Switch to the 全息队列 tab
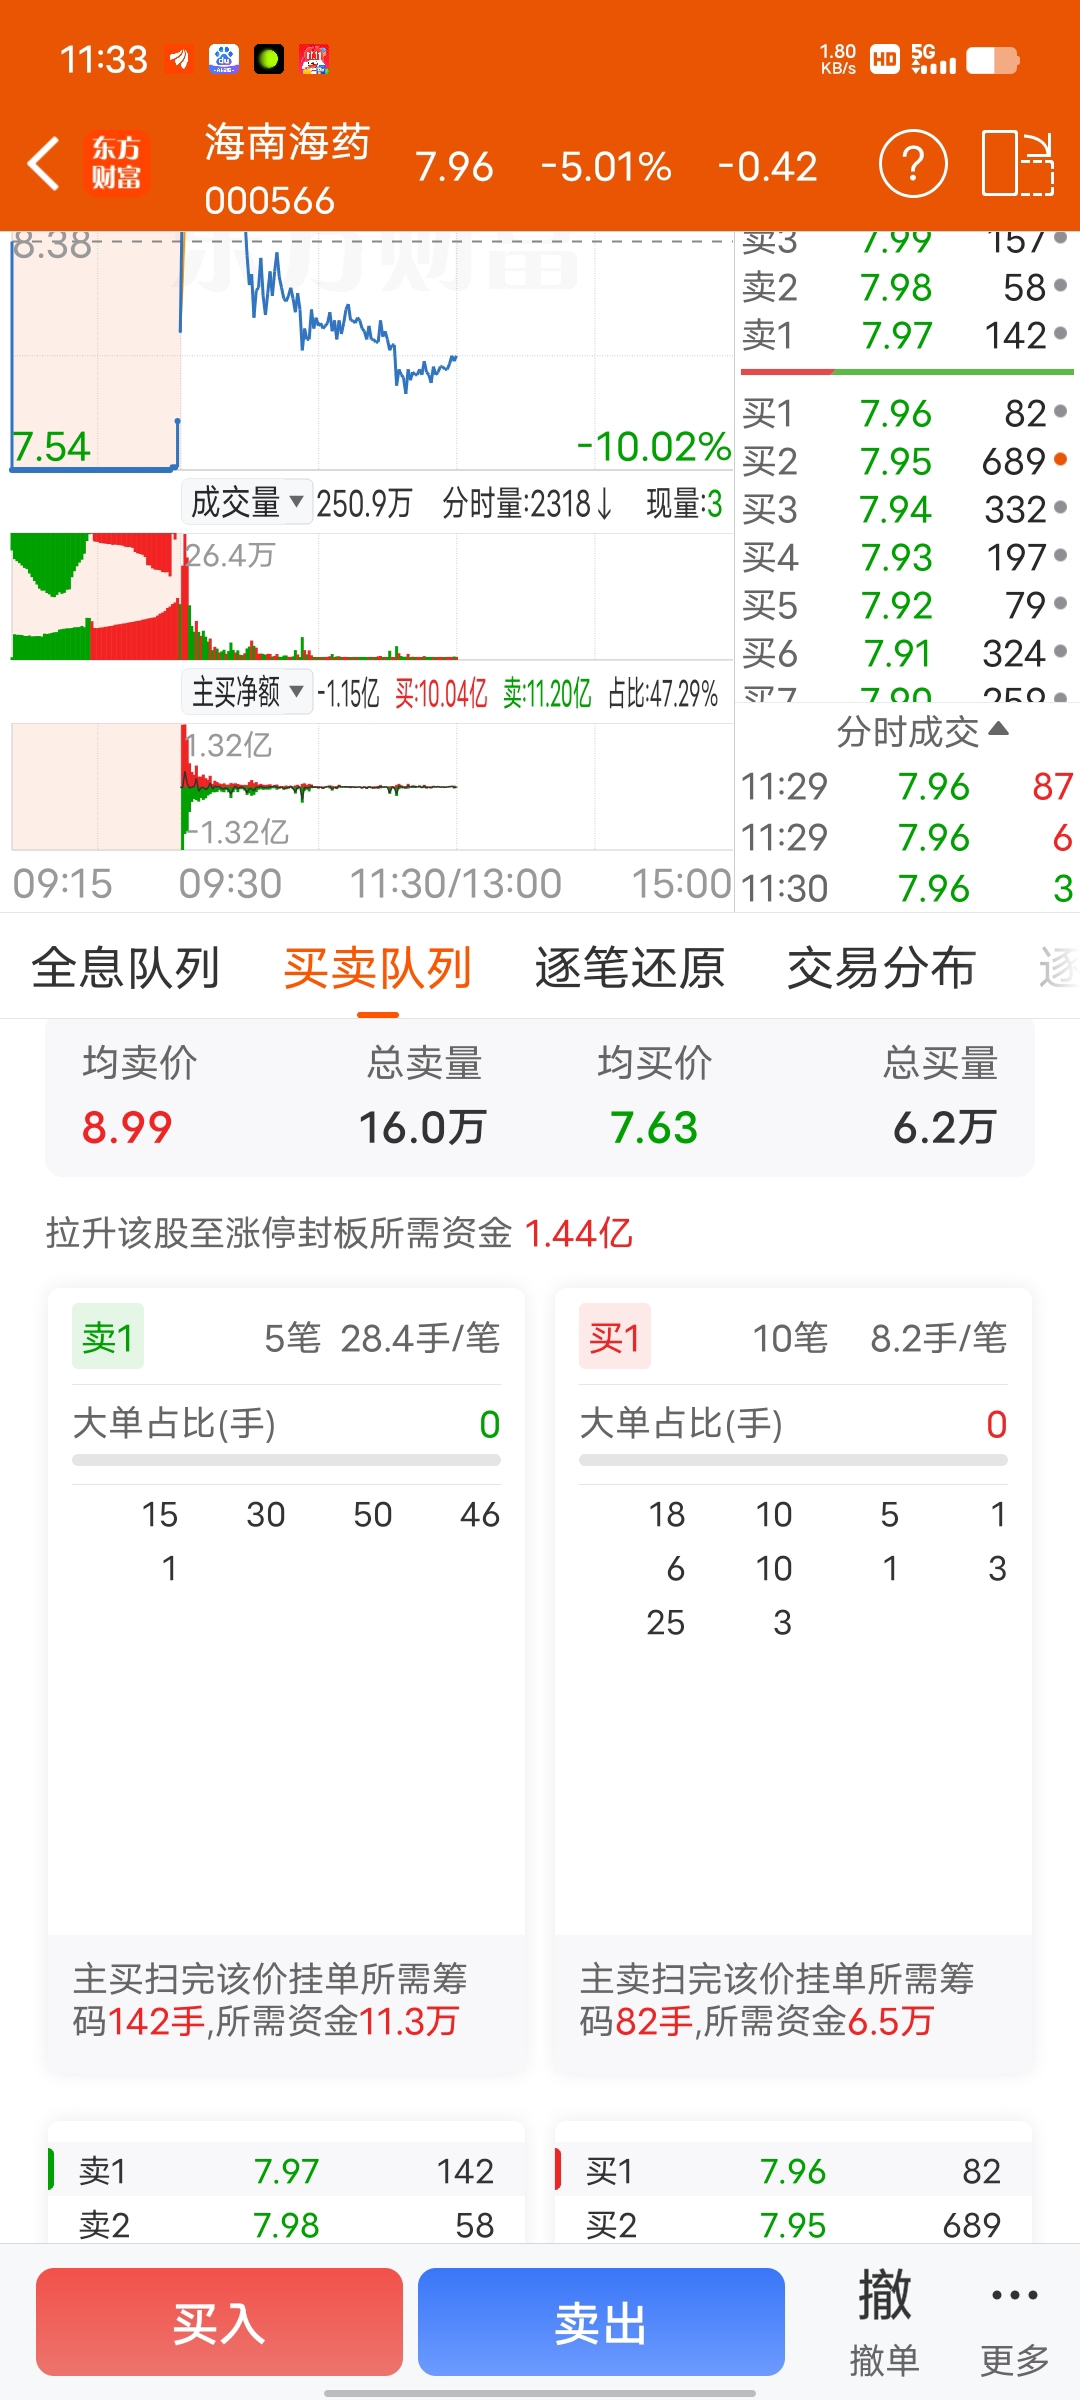The image size is (1080, 2400). point(125,968)
